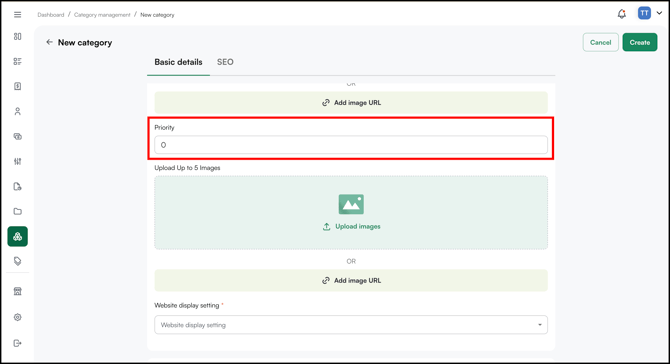Click the Upload Up to 5 Images label
The height and width of the screenshot is (364, 670).
pyautogui.click(x=187, y=168)
